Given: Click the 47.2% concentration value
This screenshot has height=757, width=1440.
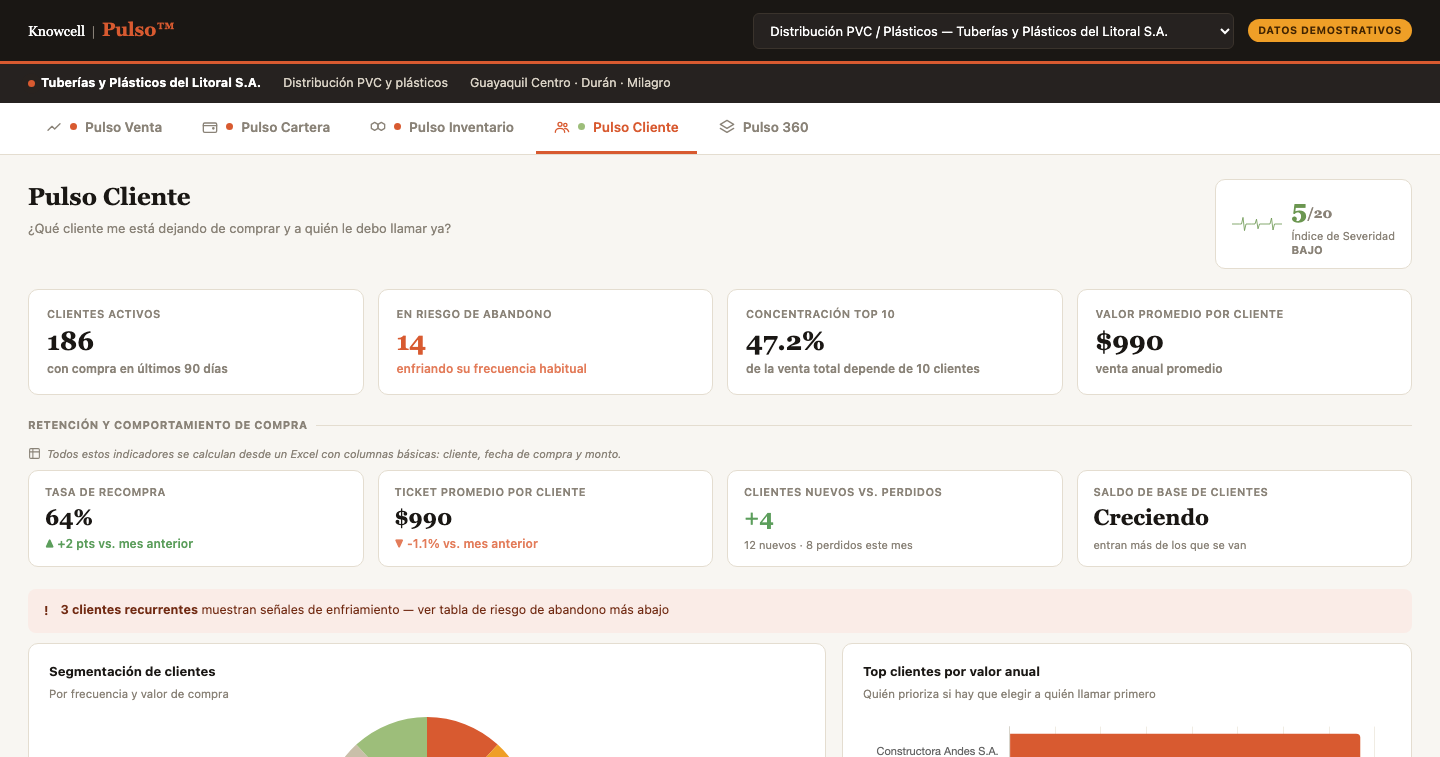Looking at the screenshot, I should tap(785, 342).
